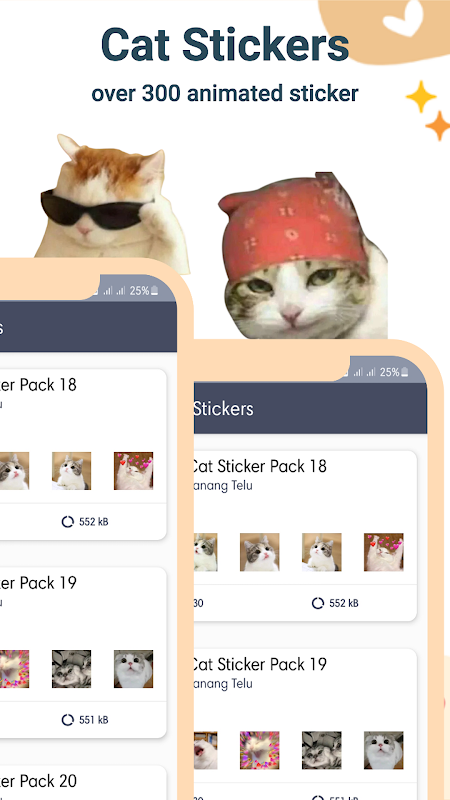
Task: Click the 551 kB size icon on left phone
Action: tap(67, 720)
